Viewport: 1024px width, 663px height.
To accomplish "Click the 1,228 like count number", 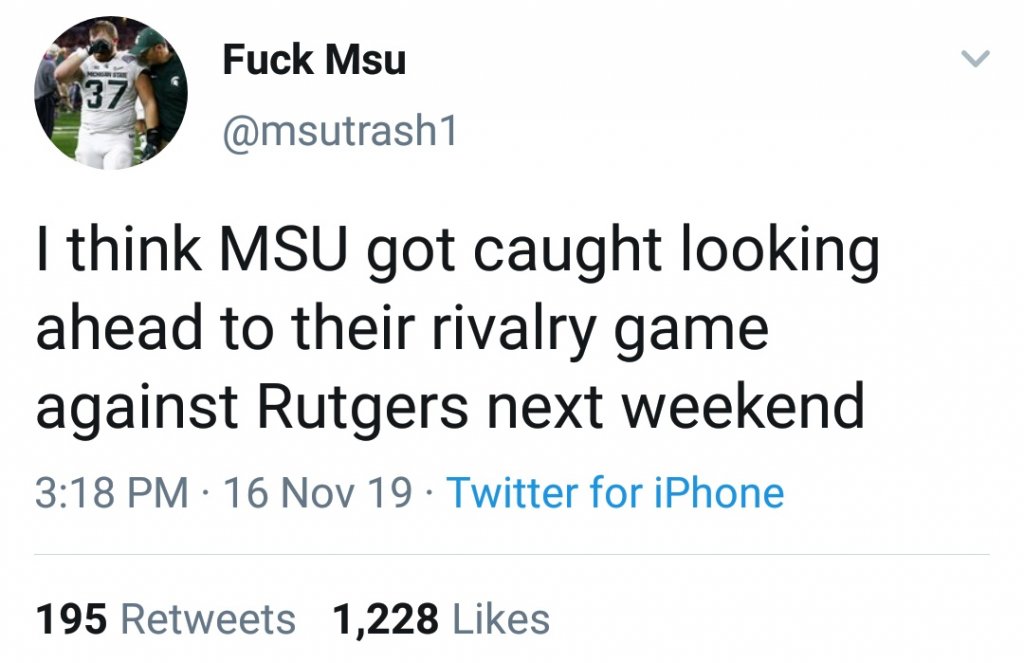I will pyautogui.click(x=386, y=619).
